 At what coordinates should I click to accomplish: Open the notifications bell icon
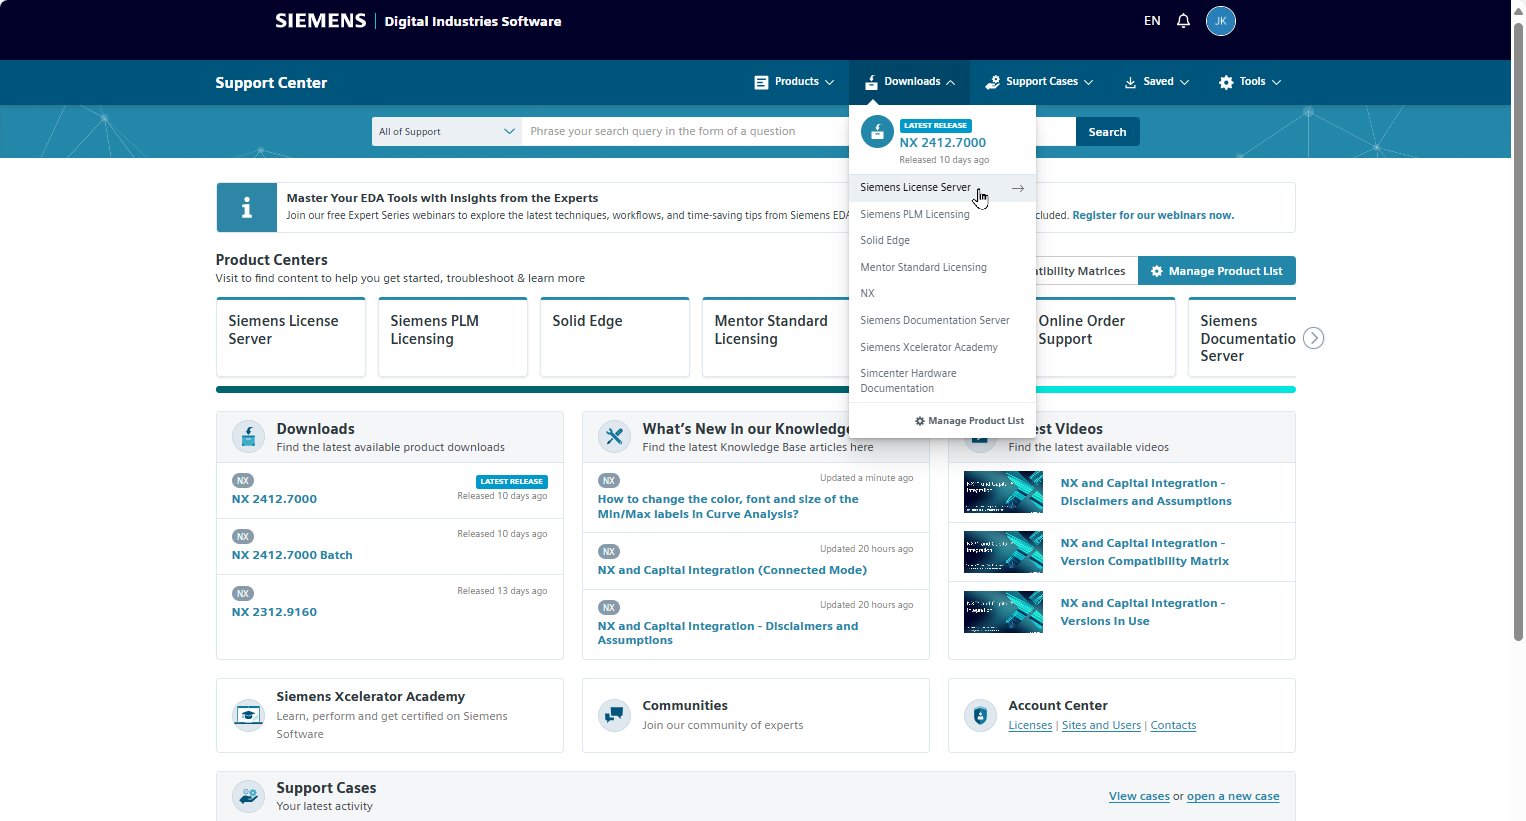coord(1183,21)
